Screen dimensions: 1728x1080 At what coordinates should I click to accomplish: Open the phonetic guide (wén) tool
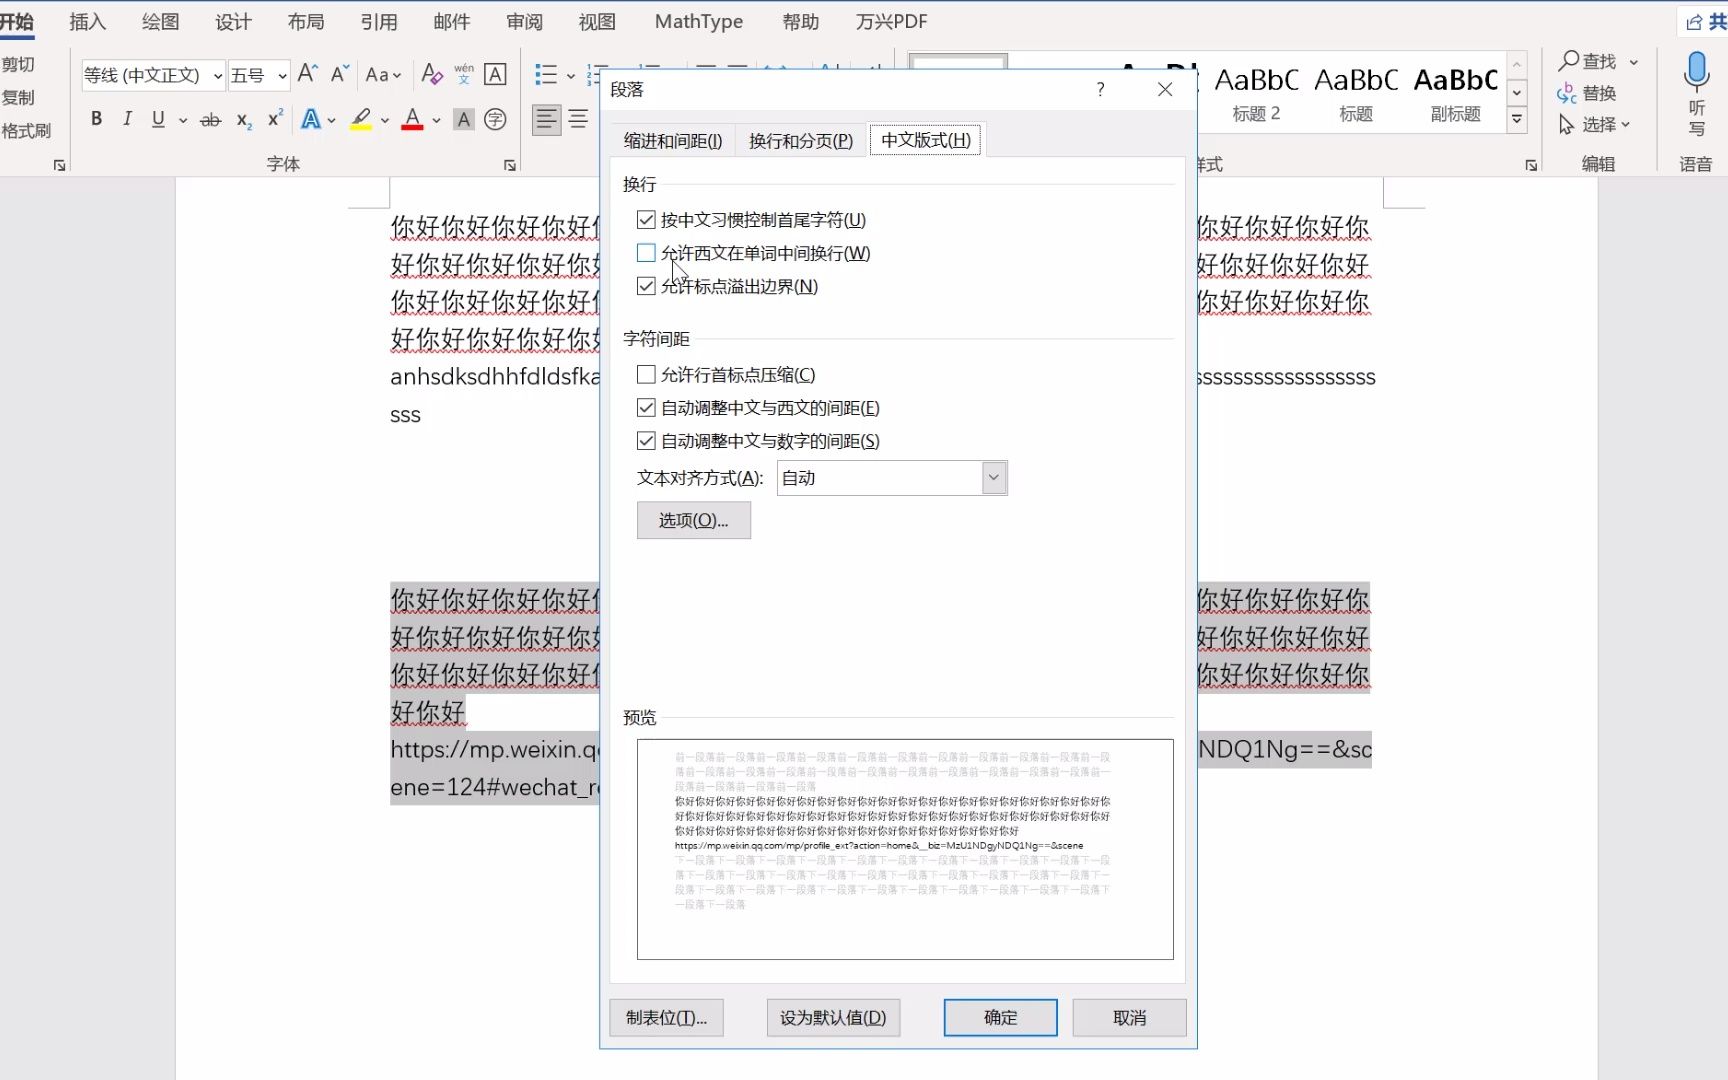pyautogui.click(x=464, y=74)
